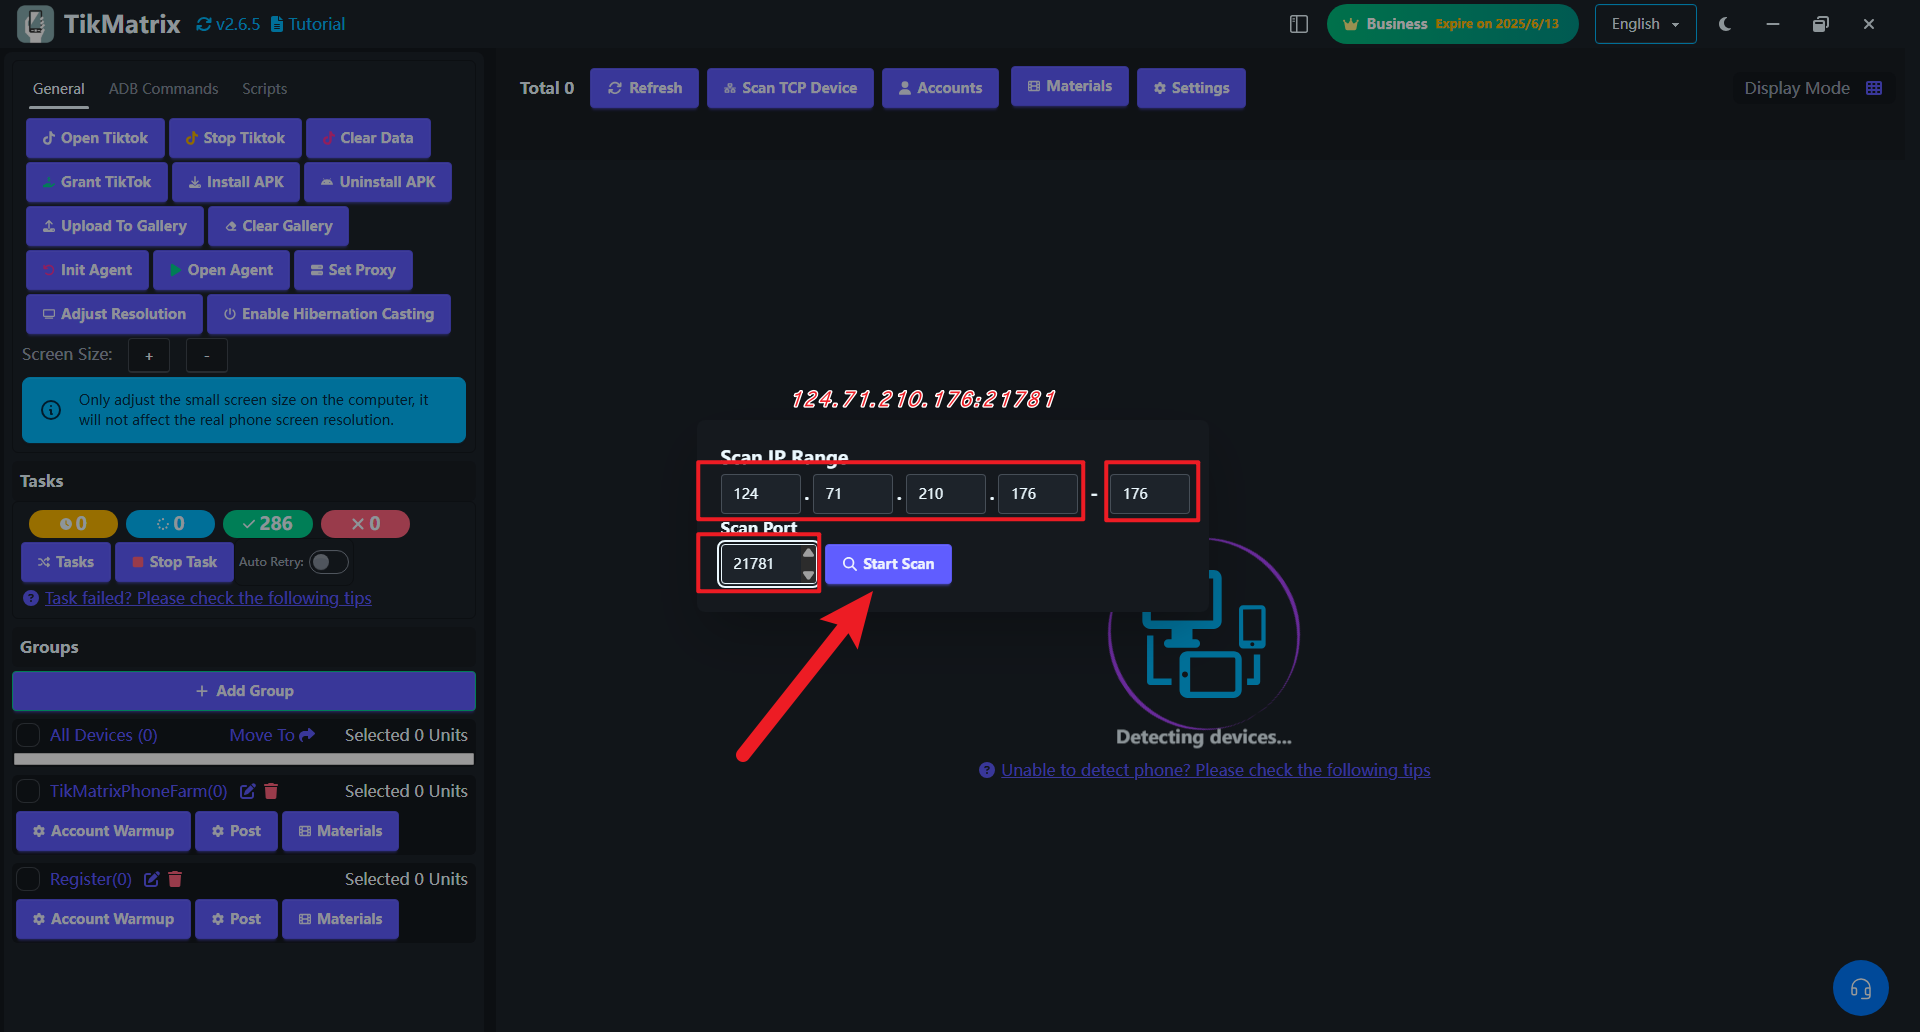Open the English language dropdown
Screen dimensions: 1920x1032
[1645, 24]
